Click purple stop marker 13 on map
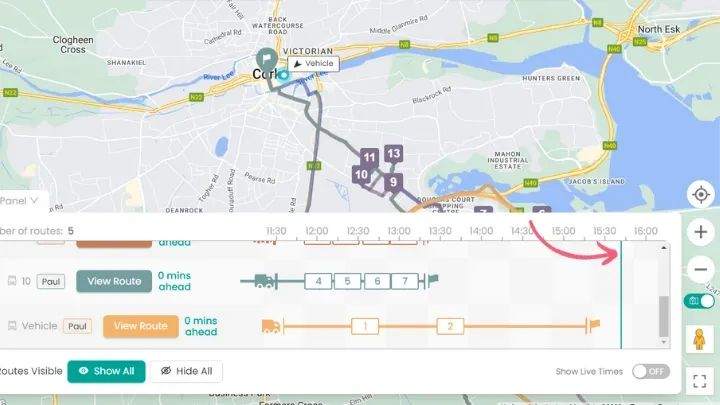This screenshot has width=720, height=405. coord(394,154)
